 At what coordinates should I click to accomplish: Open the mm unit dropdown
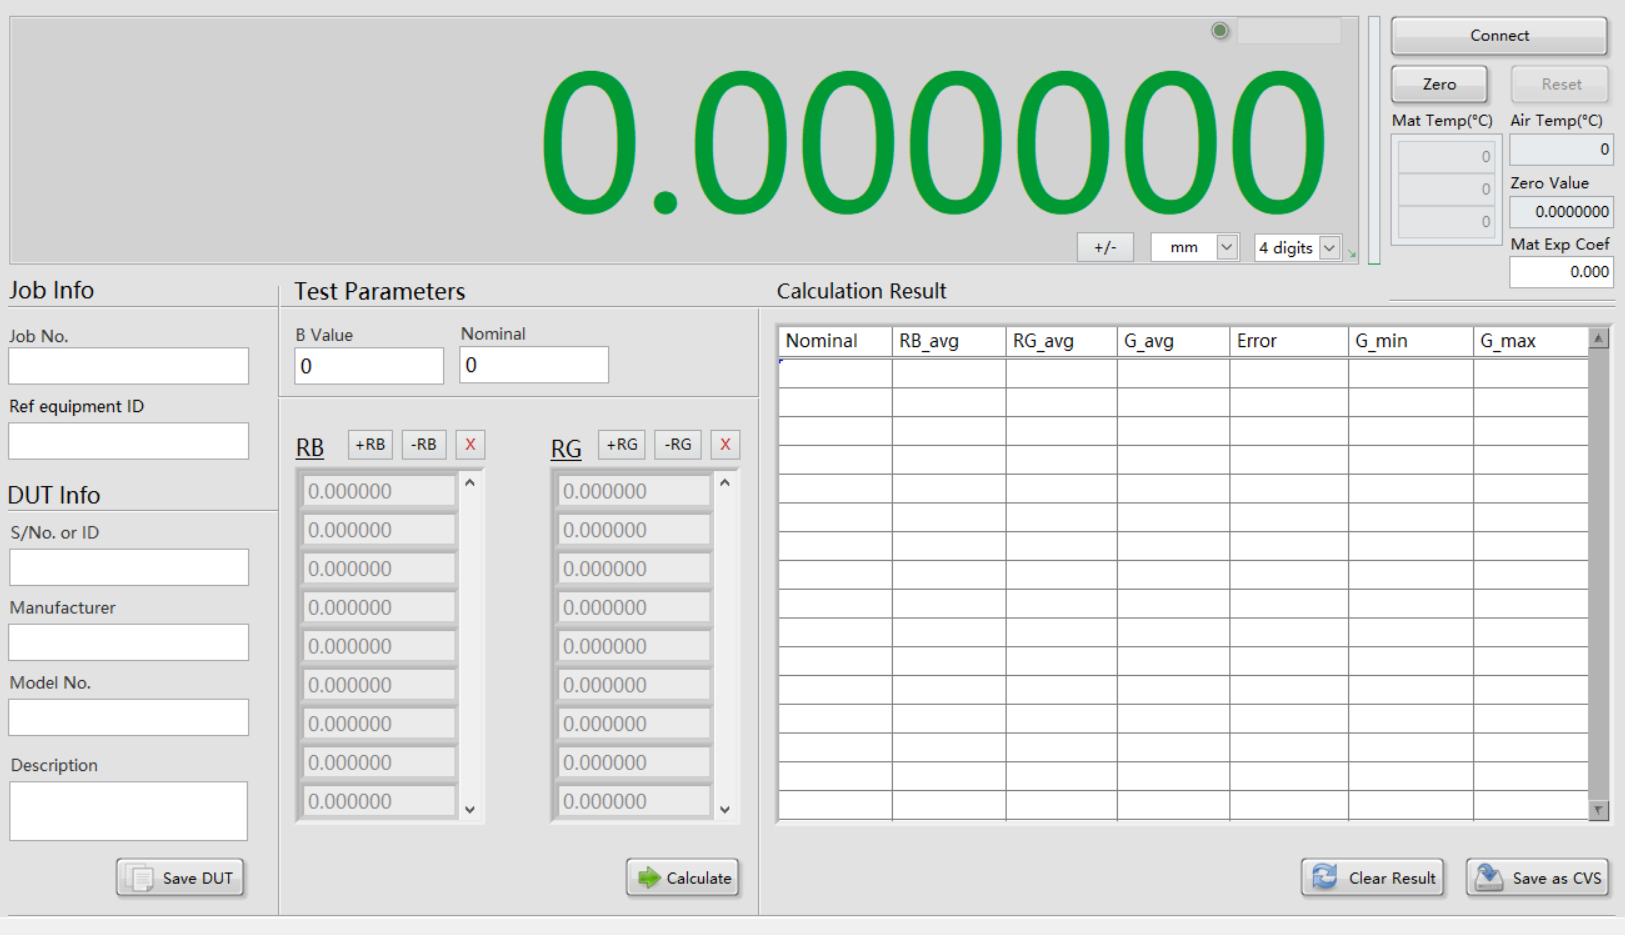click(1226, 247)
